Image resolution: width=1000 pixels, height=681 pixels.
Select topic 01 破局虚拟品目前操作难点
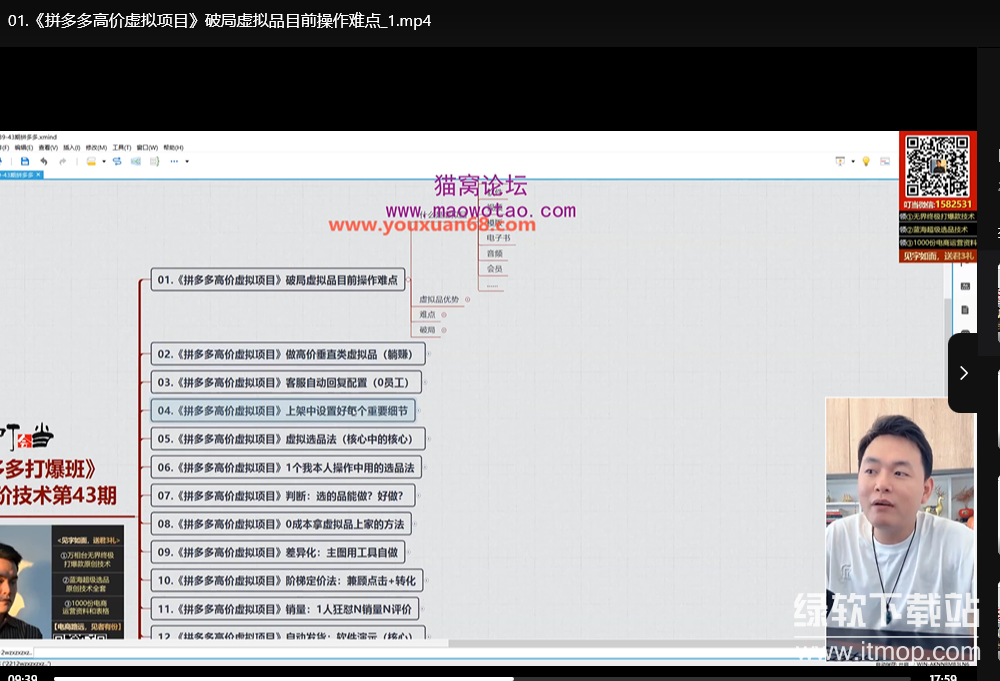[278, 280]
